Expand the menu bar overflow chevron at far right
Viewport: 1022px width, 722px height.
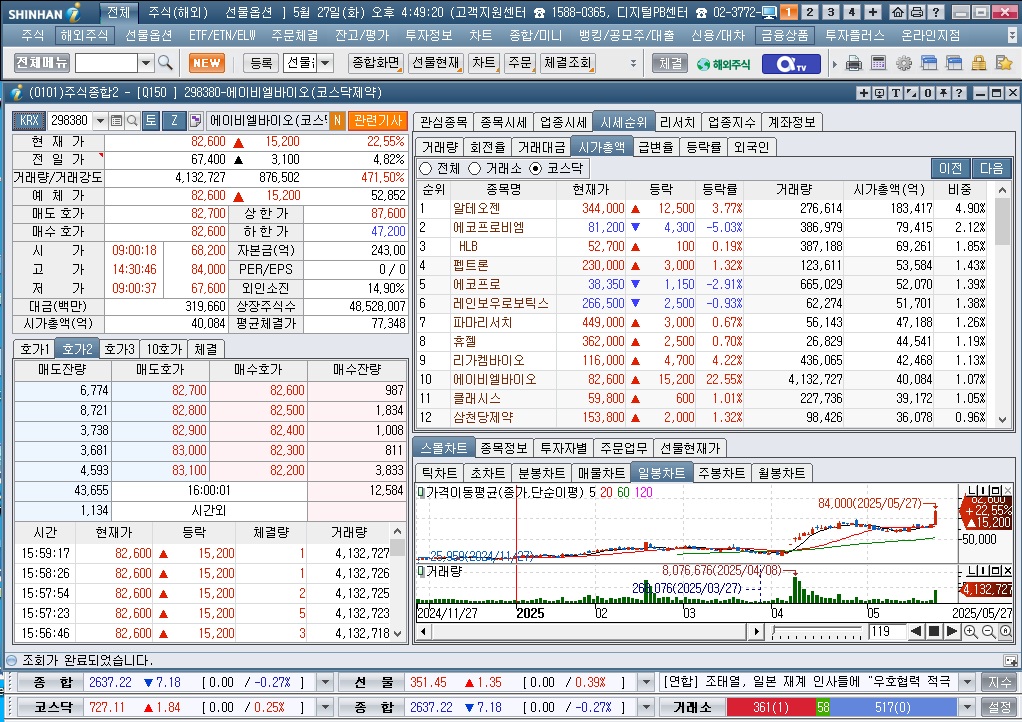[x=1012, y=35]
